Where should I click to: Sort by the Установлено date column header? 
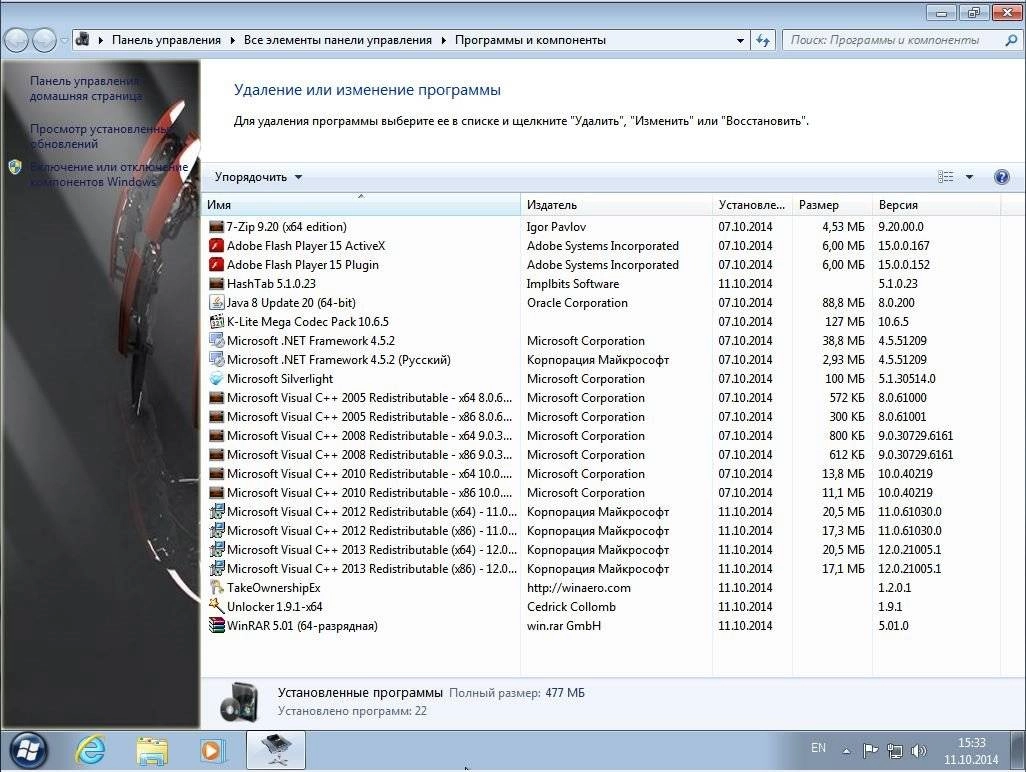tap(752, 205)
